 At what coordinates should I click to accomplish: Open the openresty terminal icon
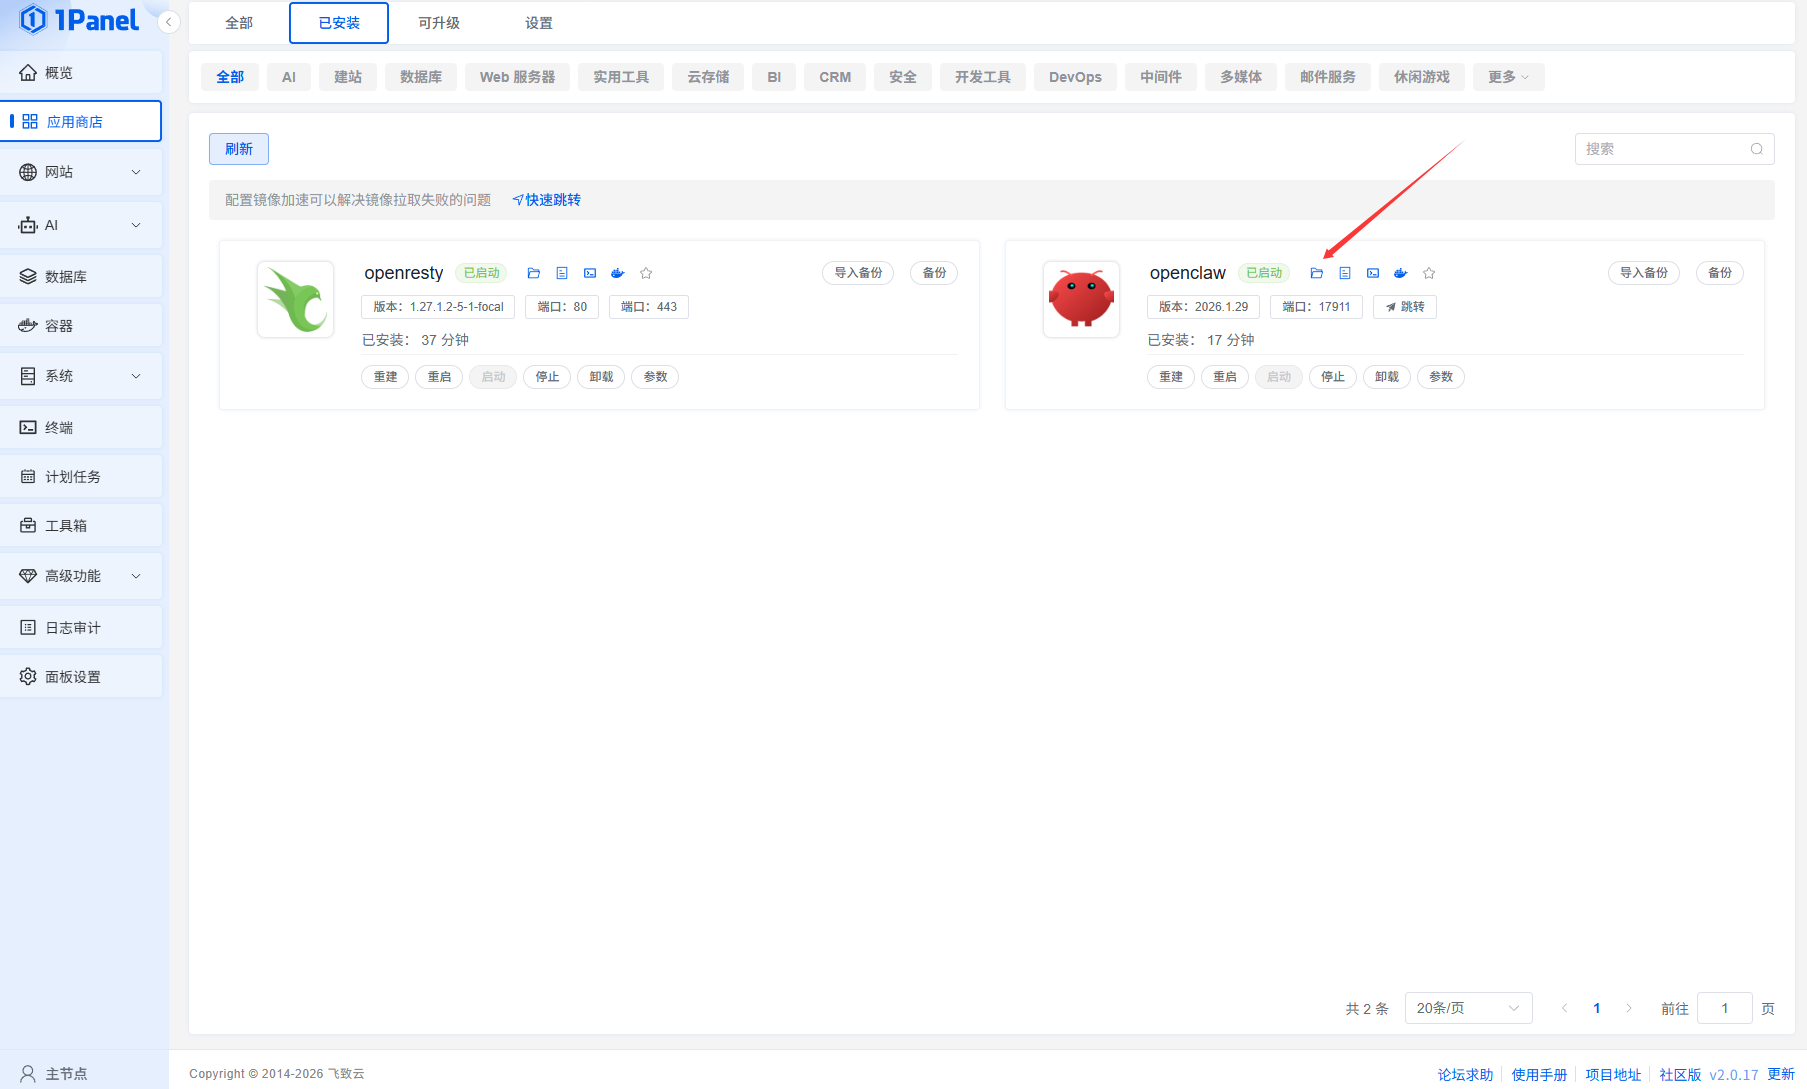tap(590, 273)
